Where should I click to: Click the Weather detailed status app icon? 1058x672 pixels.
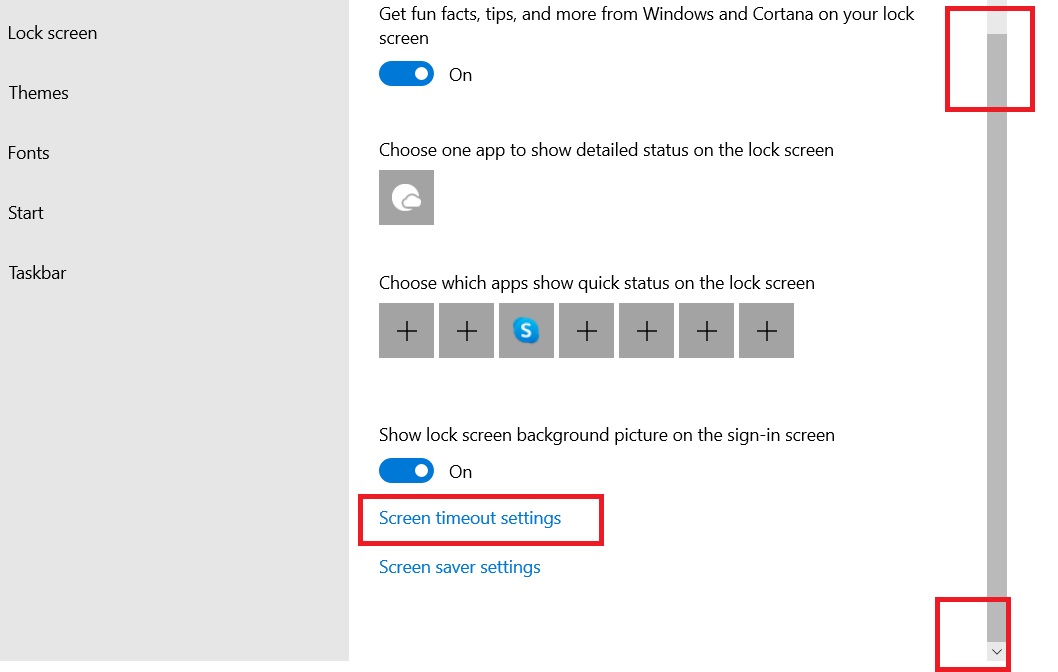point(406,197)
